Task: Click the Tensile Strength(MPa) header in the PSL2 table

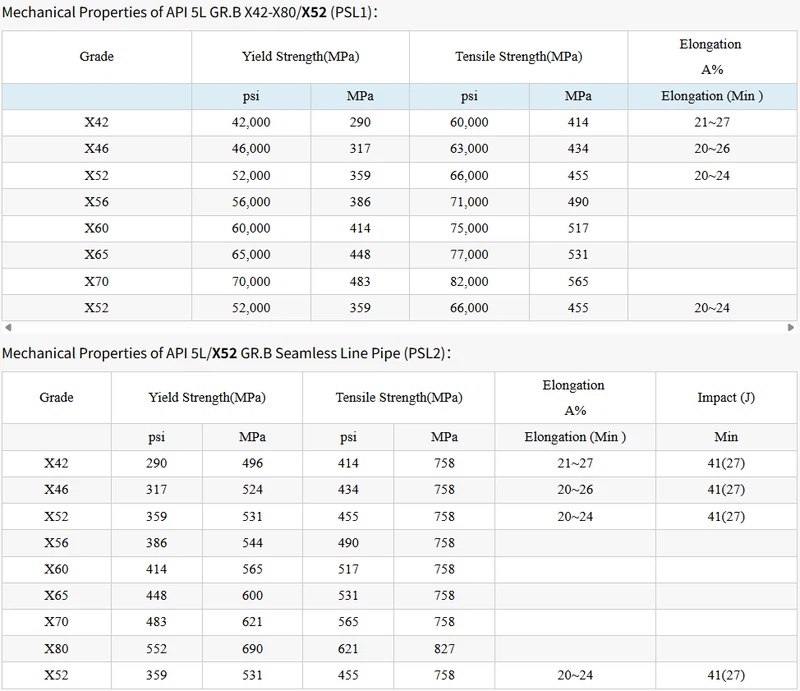Action: pos(399,396)
